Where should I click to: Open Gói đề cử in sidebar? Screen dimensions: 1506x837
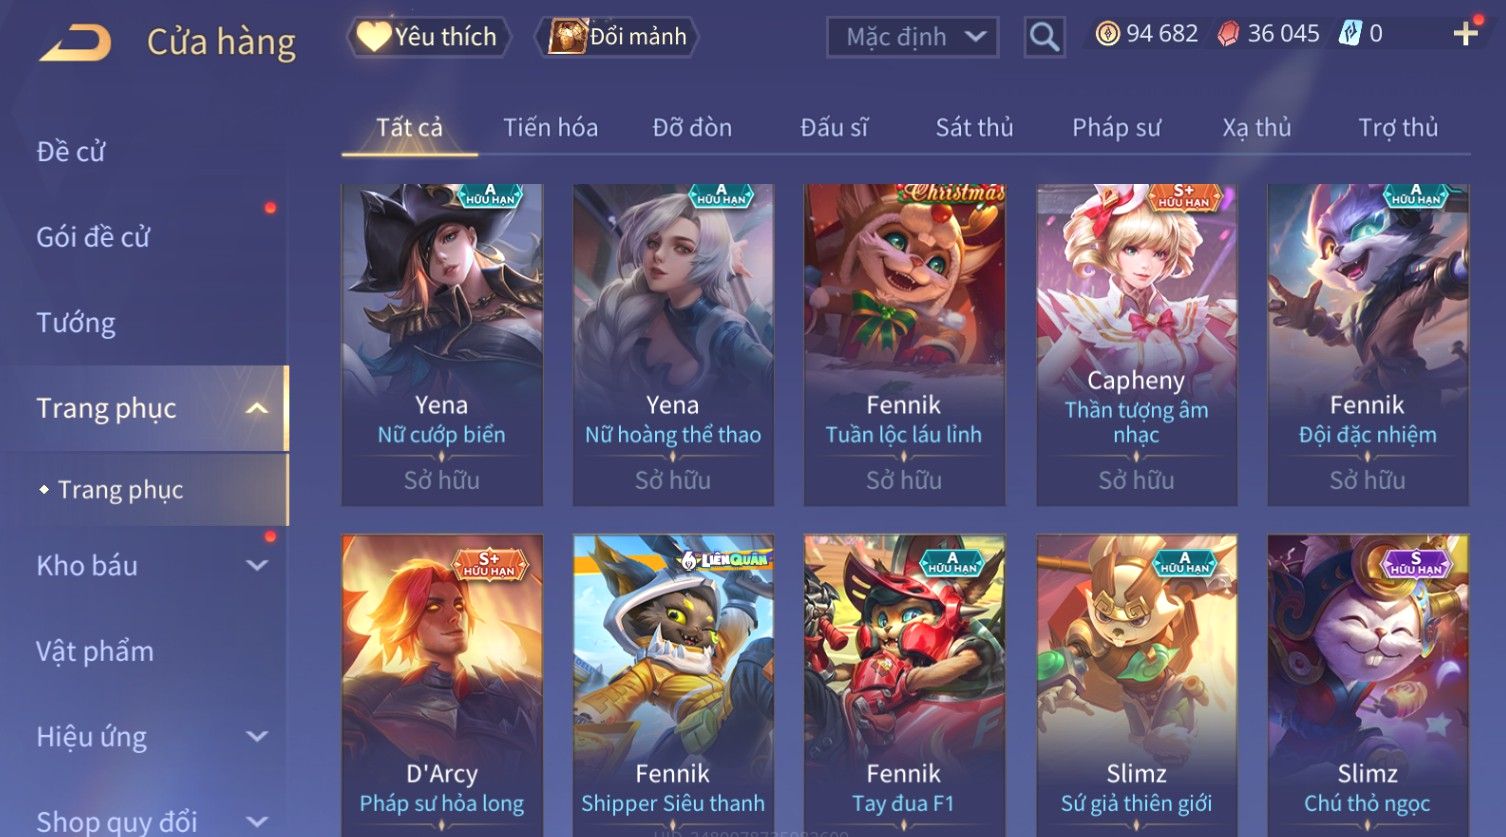click(x=93, y=237)
